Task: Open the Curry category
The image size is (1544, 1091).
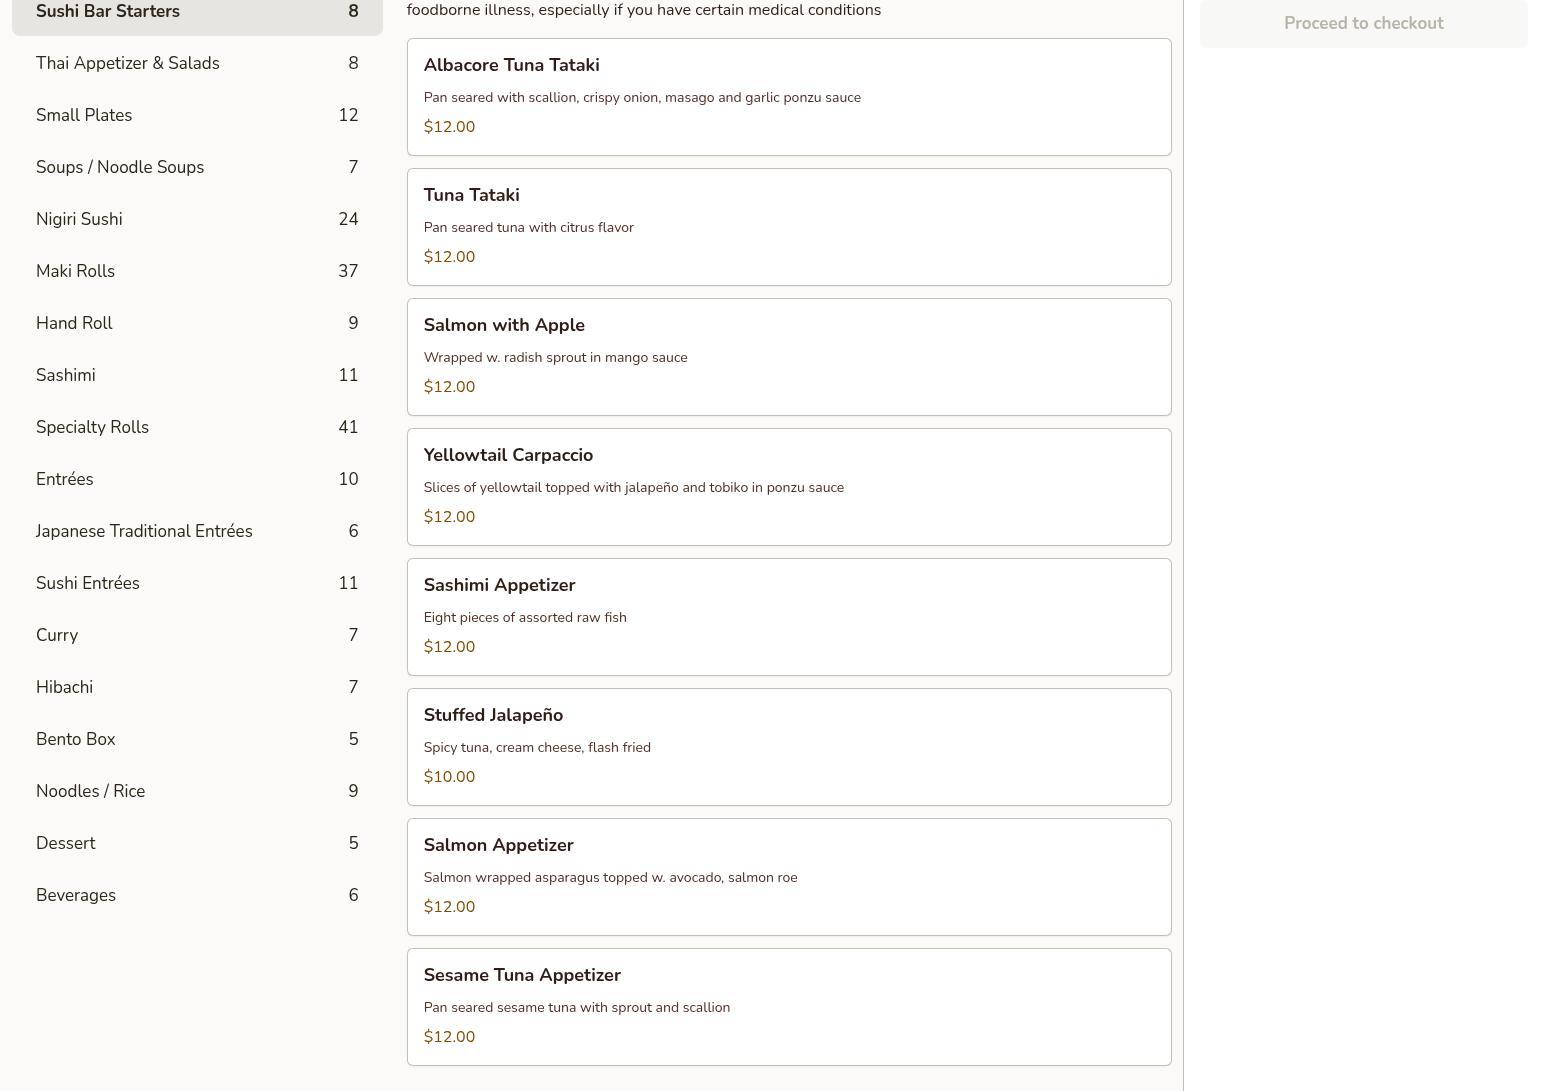Action: coord(197,635)
